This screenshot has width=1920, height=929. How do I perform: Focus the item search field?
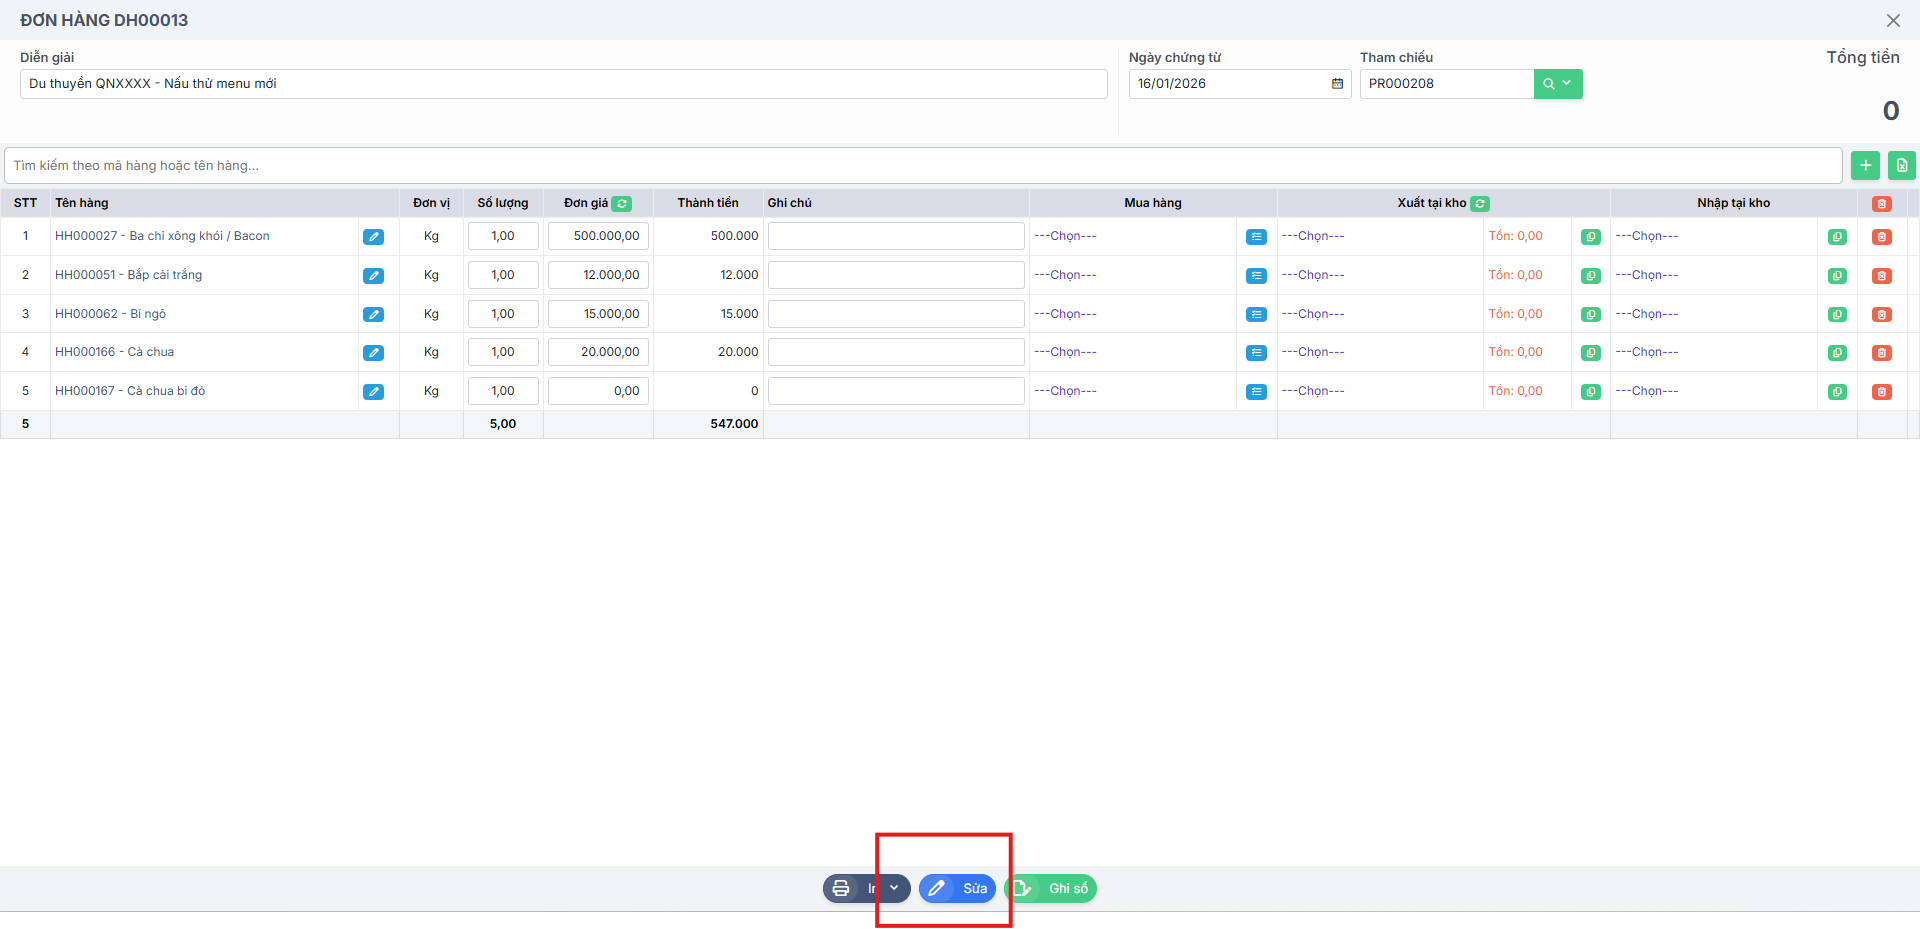tap(922, 166)
